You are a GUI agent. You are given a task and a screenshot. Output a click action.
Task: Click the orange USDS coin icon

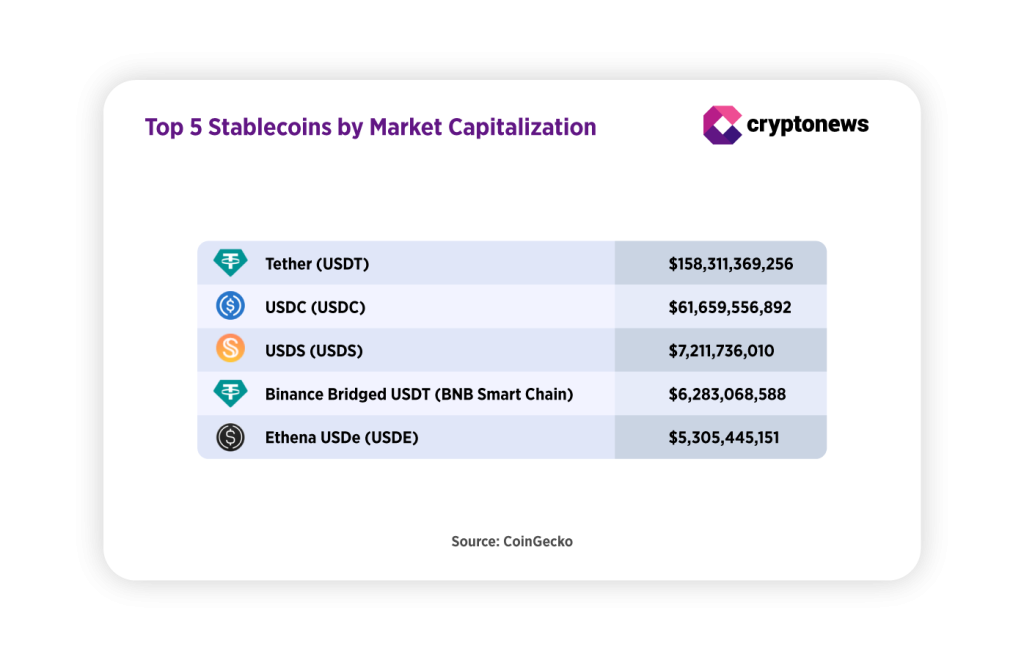231,349
